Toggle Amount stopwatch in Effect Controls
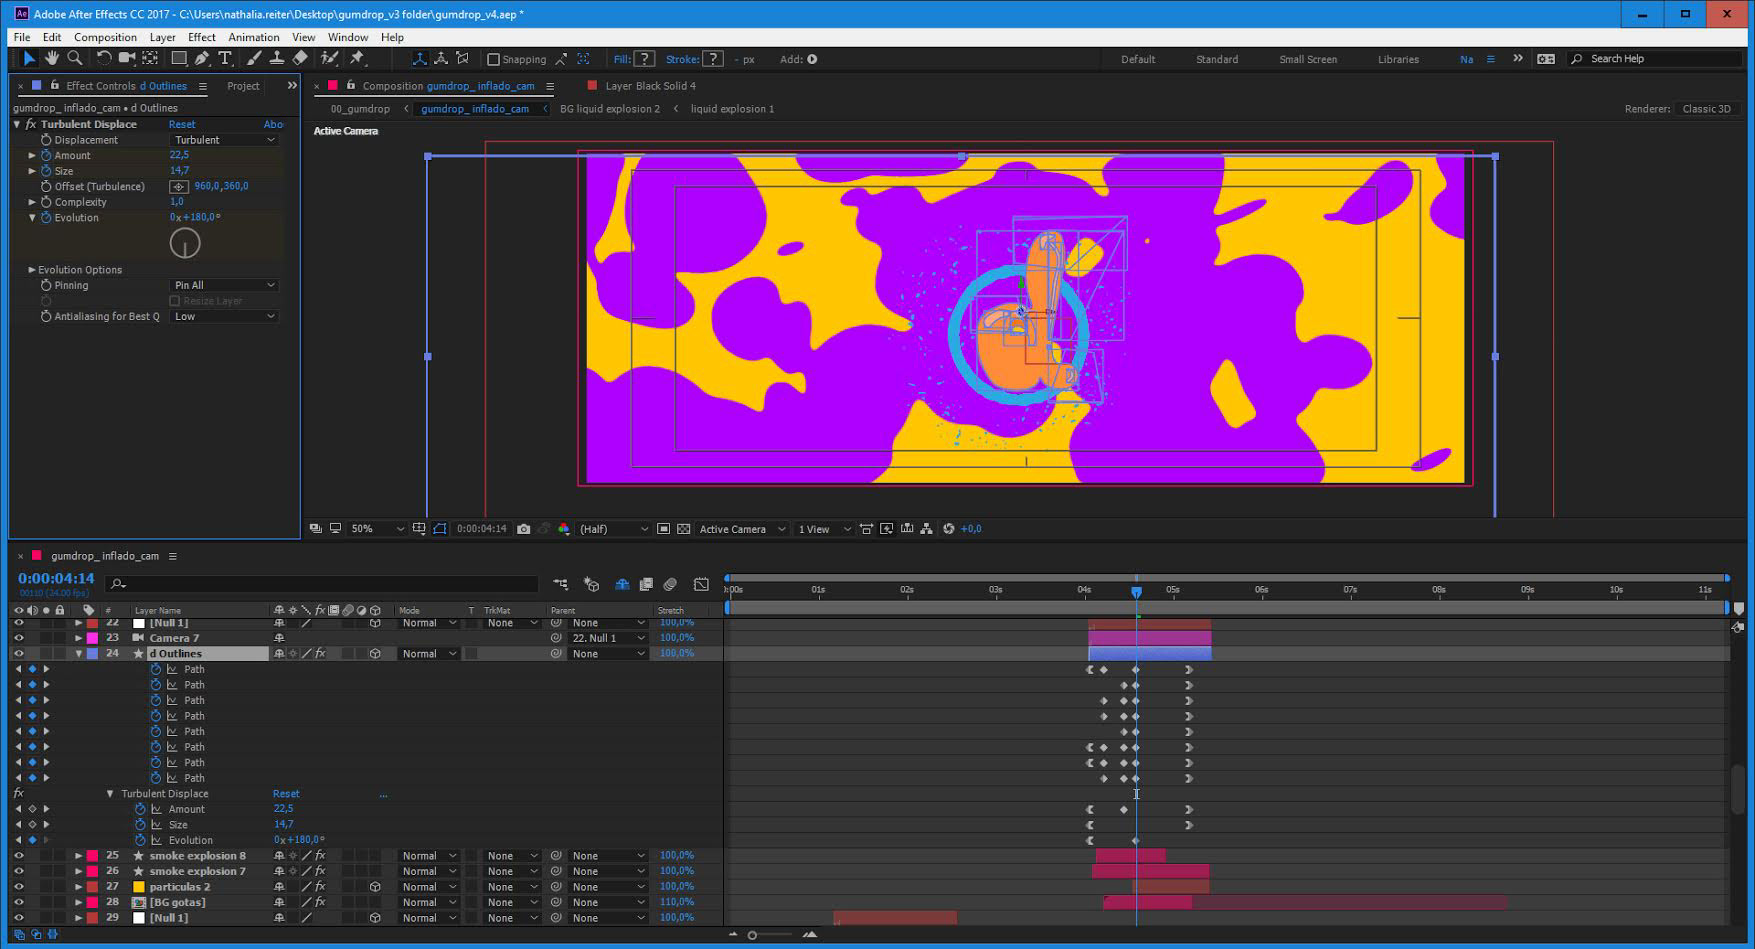 click(x=46, y=155)
